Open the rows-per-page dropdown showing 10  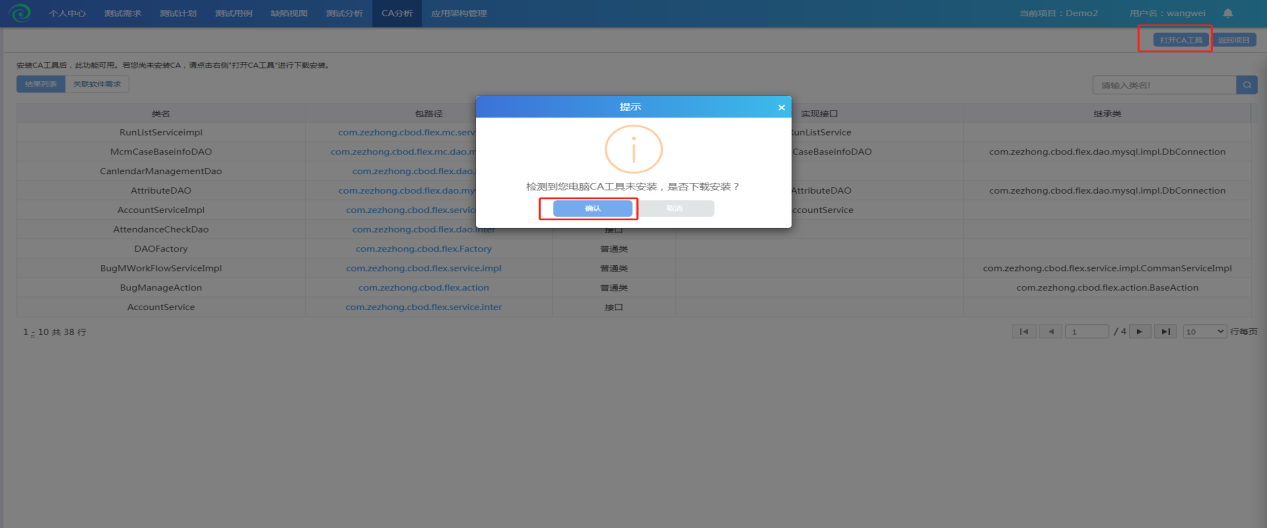(1204, 331)
